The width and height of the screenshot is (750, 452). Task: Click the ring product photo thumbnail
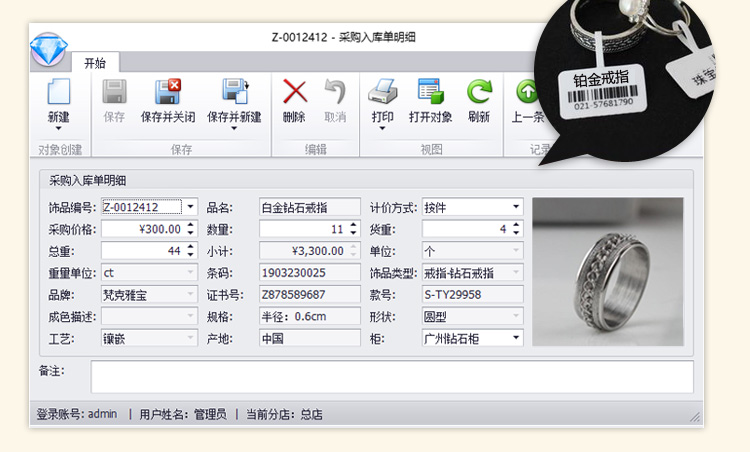coord(607,271)
